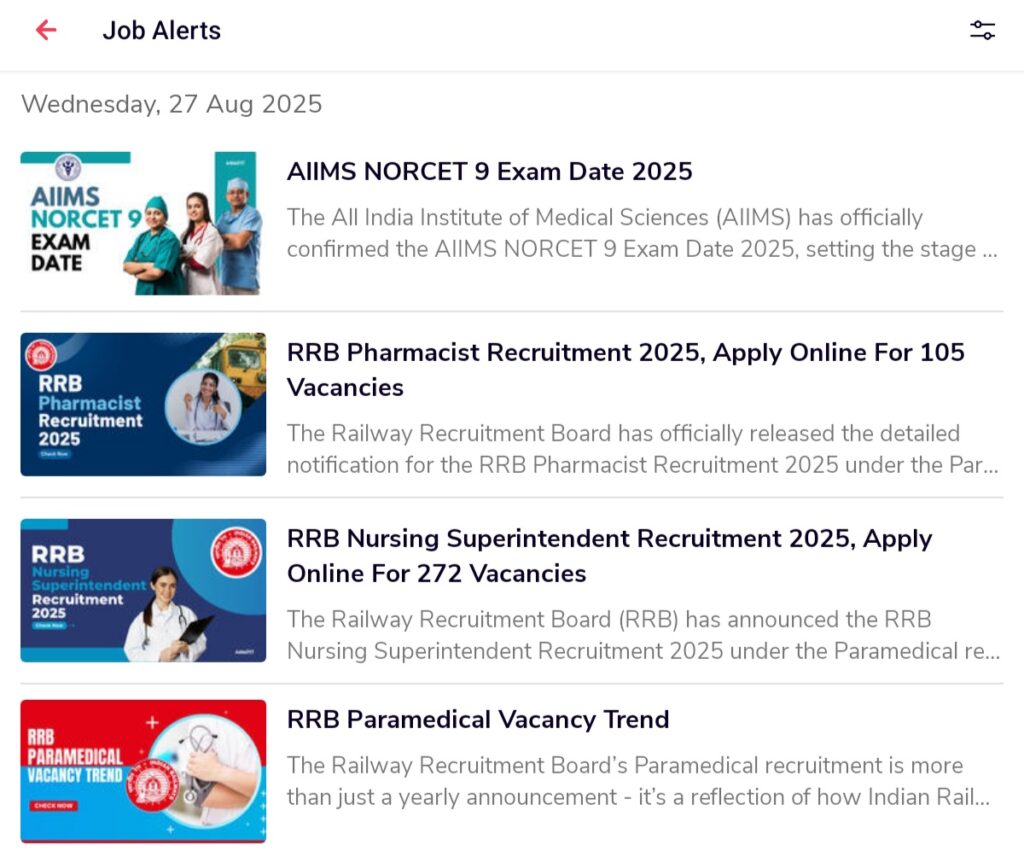Screen dimensions: 1024x857
Task: Open the RRB Paramedical Vacancy Trend article
Action: click(478, 719)
